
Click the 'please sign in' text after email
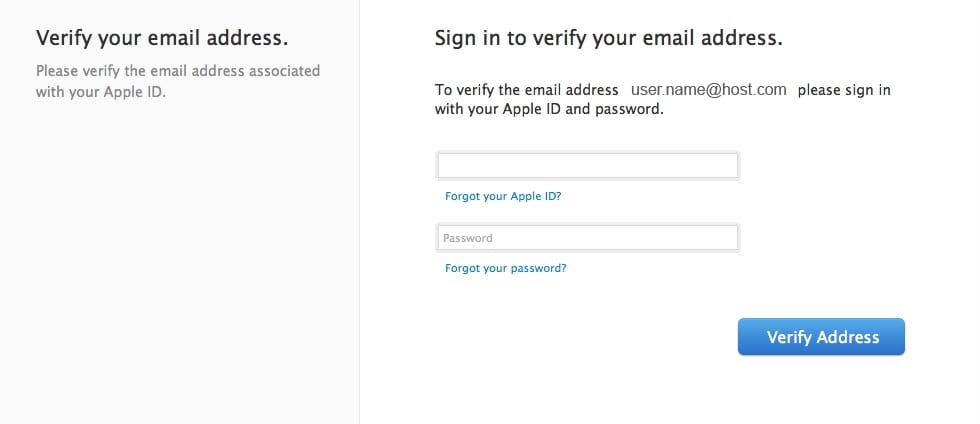pyautogui.click(x=844, y=90)
